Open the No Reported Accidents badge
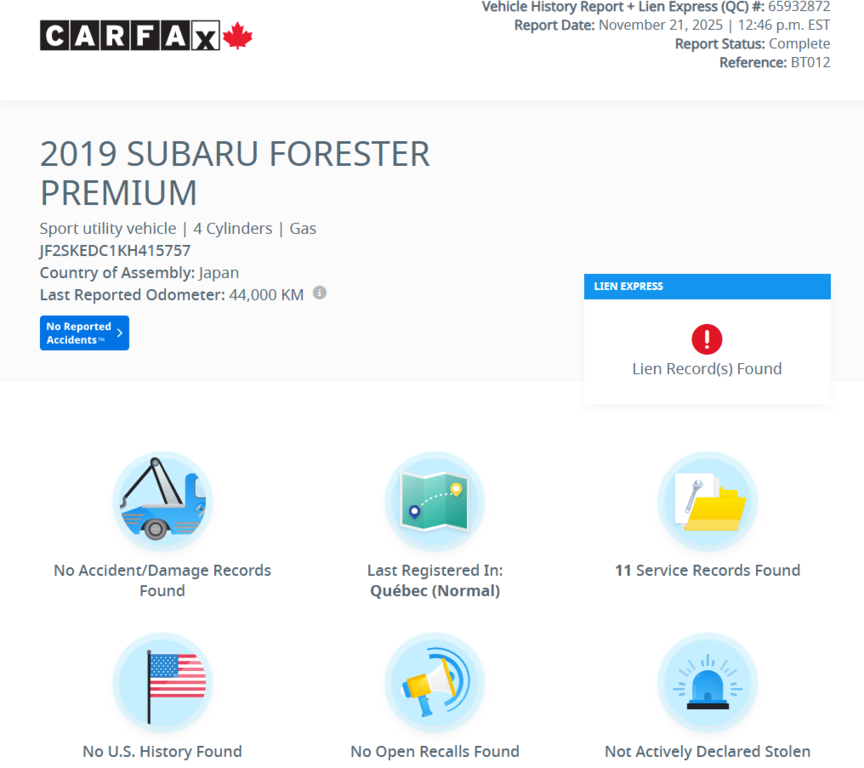Viewport: 864px width, 768px height. click(x=84, y=332)
